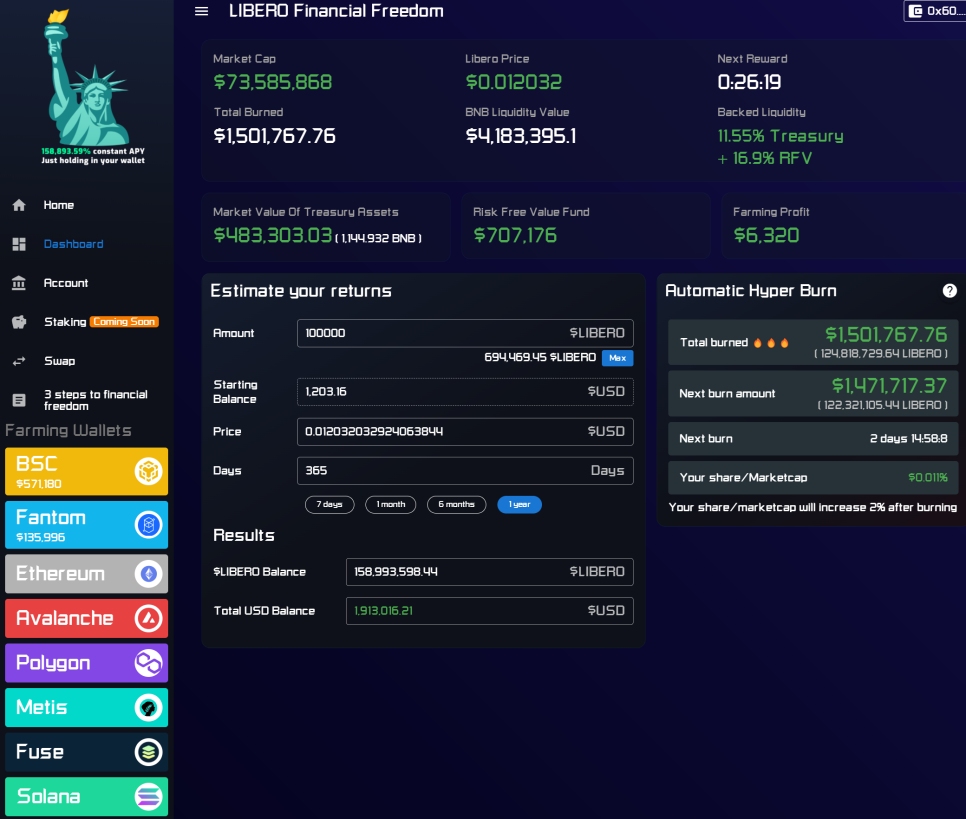Click the Fantom chain logo icon

tap(148, 525)
